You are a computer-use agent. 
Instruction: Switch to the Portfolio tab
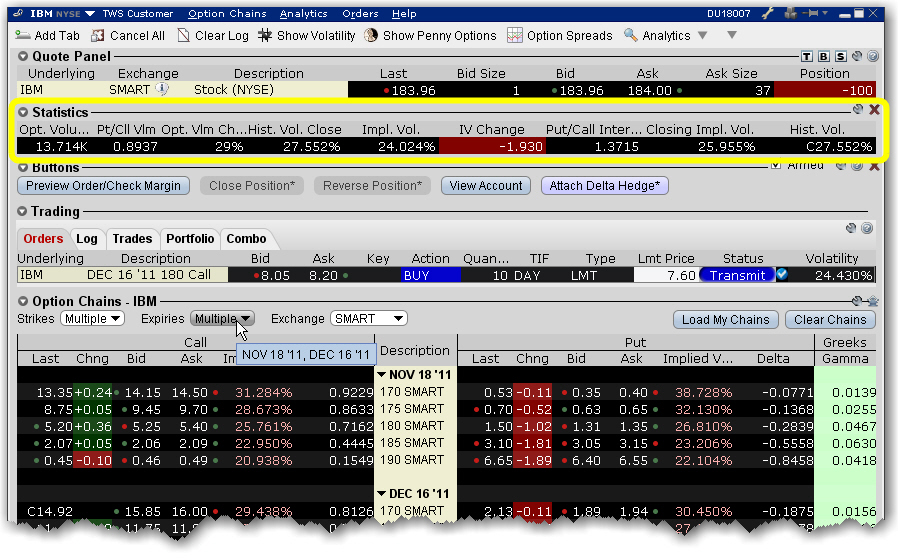coord(190,239)
